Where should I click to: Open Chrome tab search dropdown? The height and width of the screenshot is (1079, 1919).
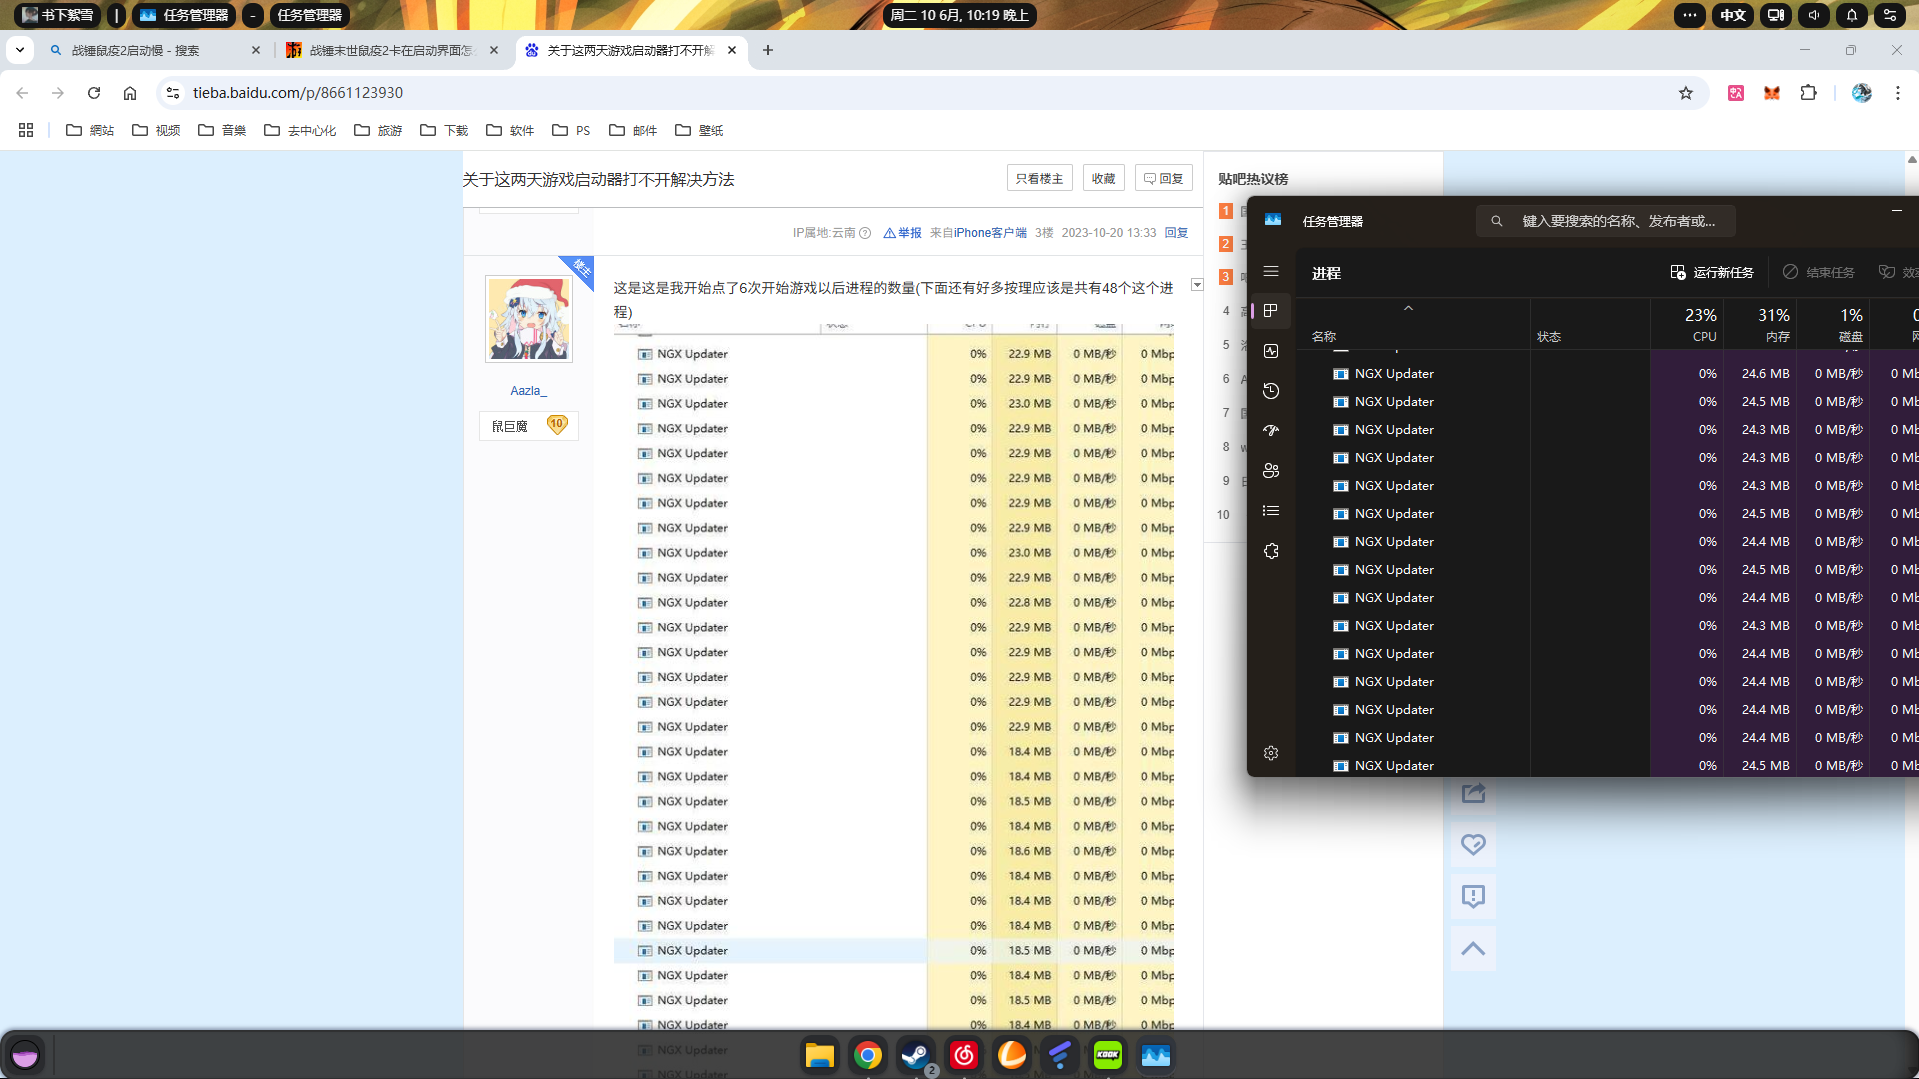click(x=20, y=50)
